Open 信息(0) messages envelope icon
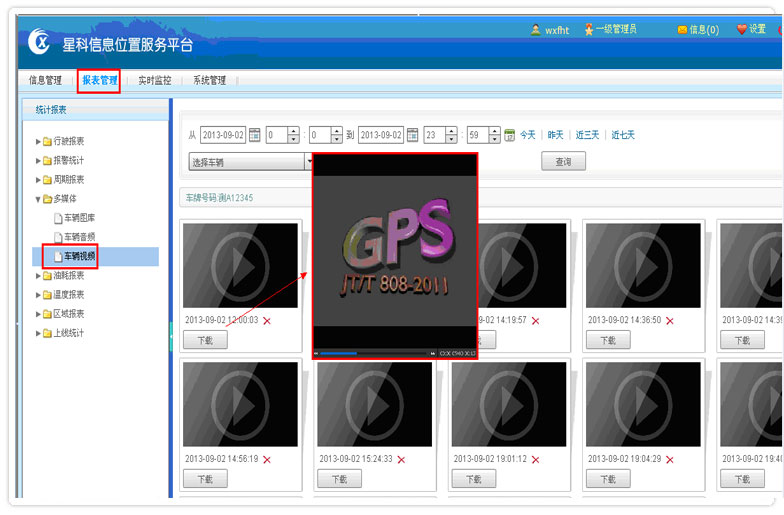The height and width of the screenshot is (515, 784). pos(682,30)
